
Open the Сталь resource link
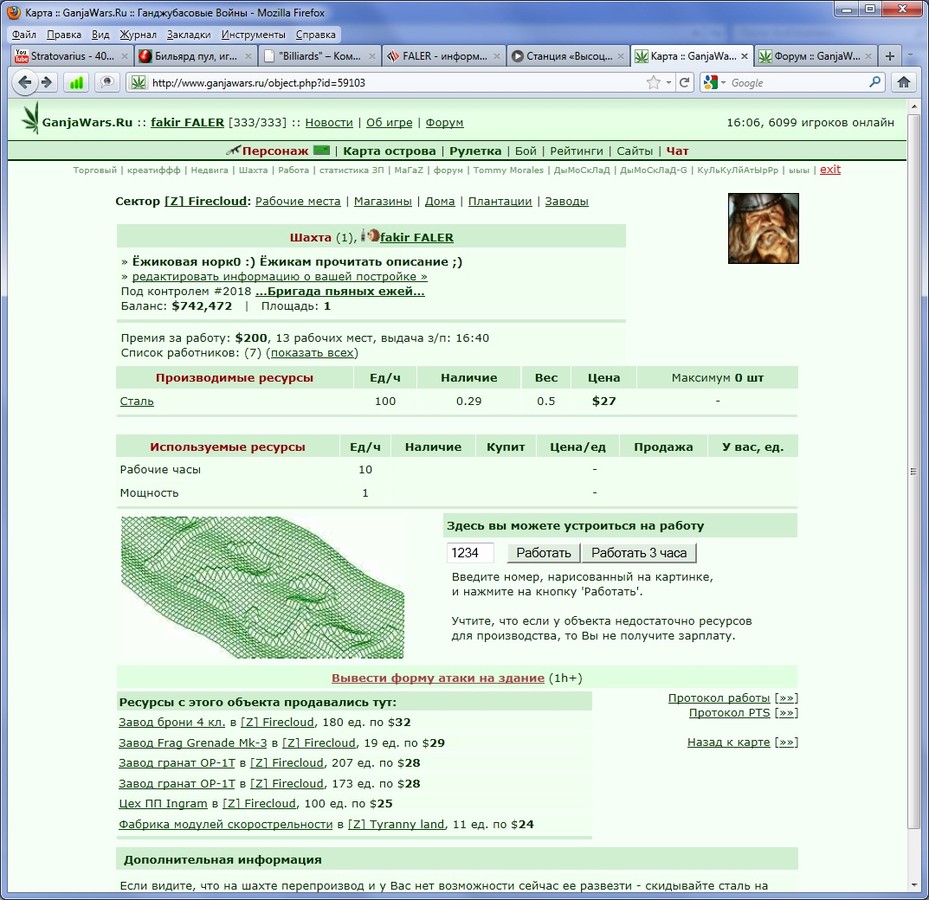[x=137, y=401]
